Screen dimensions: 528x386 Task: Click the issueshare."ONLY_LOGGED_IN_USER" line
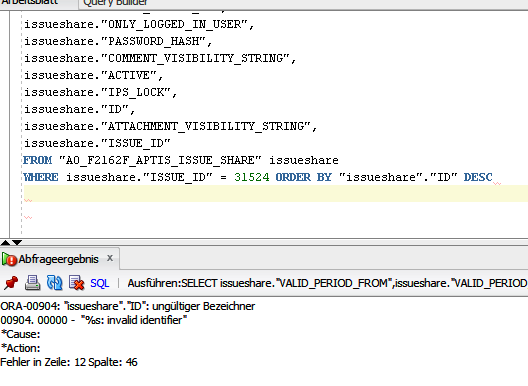pyautogui.click(x=139, y=24)
